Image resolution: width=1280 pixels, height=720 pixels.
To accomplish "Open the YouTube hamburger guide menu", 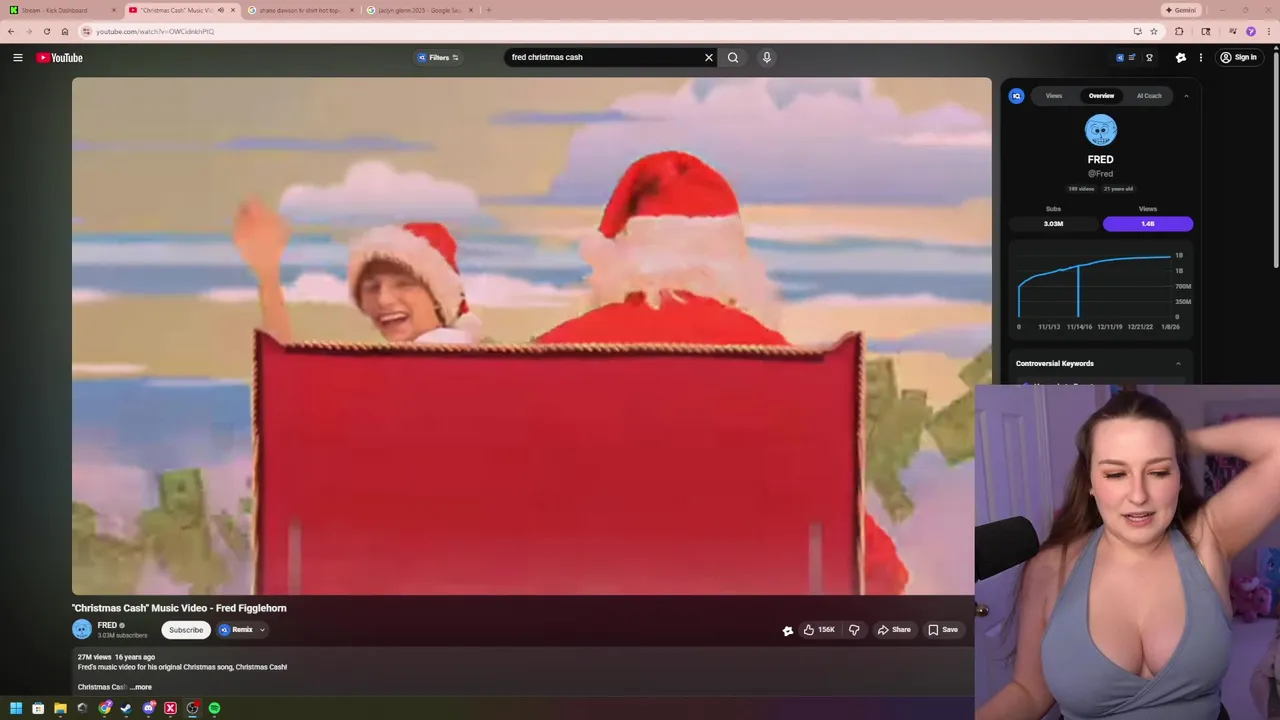I will [x=18, y=57].
